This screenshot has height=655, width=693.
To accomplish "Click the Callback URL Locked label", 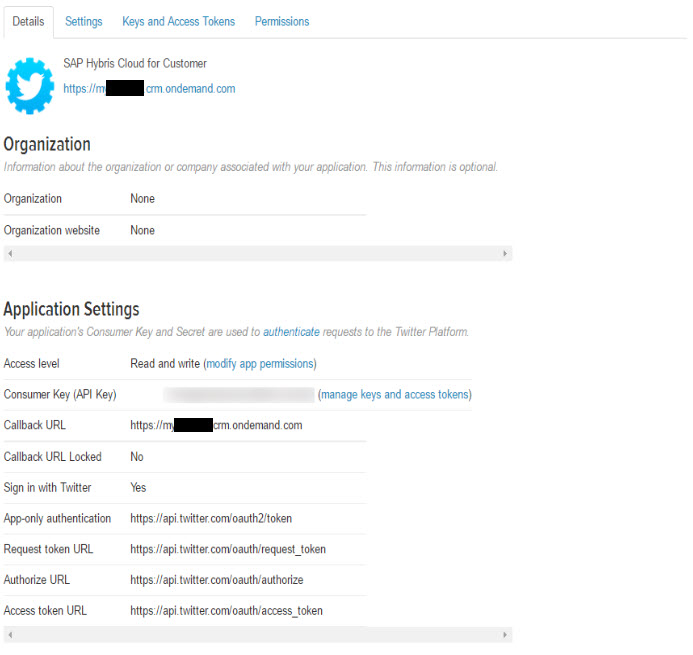I will click(53, 457).
